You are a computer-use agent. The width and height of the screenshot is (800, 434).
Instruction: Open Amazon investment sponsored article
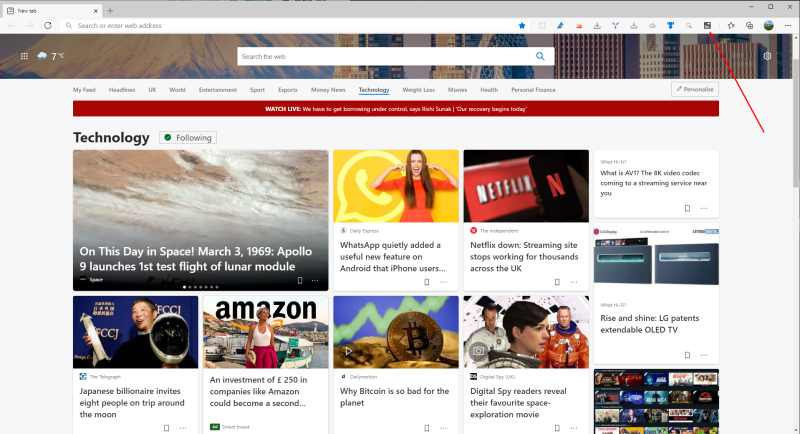click(258, 391)
